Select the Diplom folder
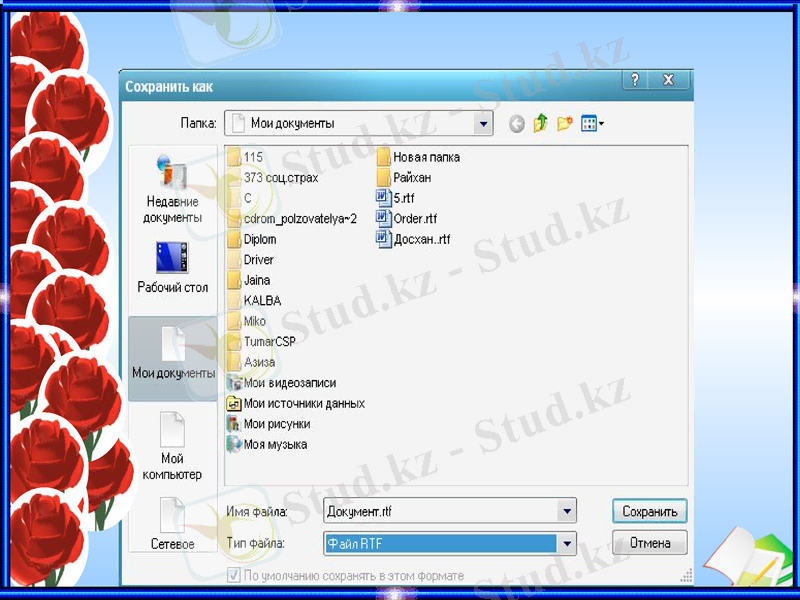The height and width of the screenshot is (600, 800). coord(259,240)
